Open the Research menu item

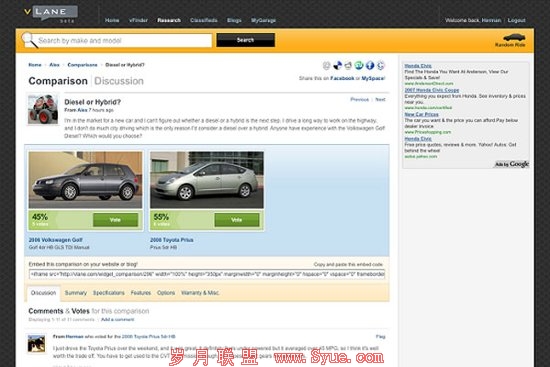point(169,20)
